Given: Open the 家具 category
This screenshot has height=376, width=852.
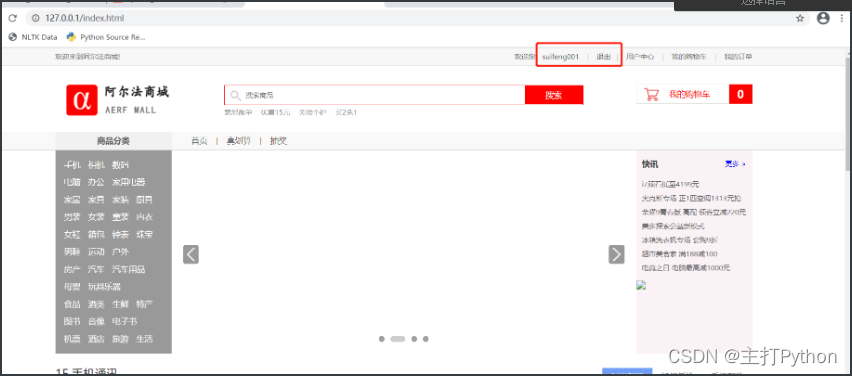Looking at the screenshot, I should tap(96, 200).
